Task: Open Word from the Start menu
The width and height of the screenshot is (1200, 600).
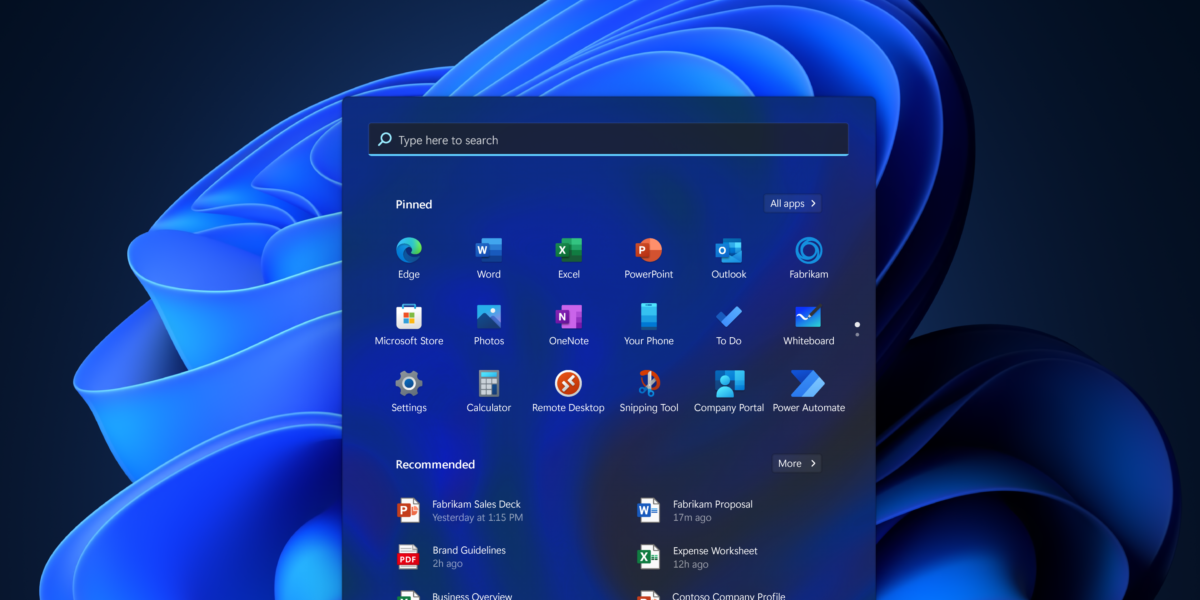Action: 488,251
